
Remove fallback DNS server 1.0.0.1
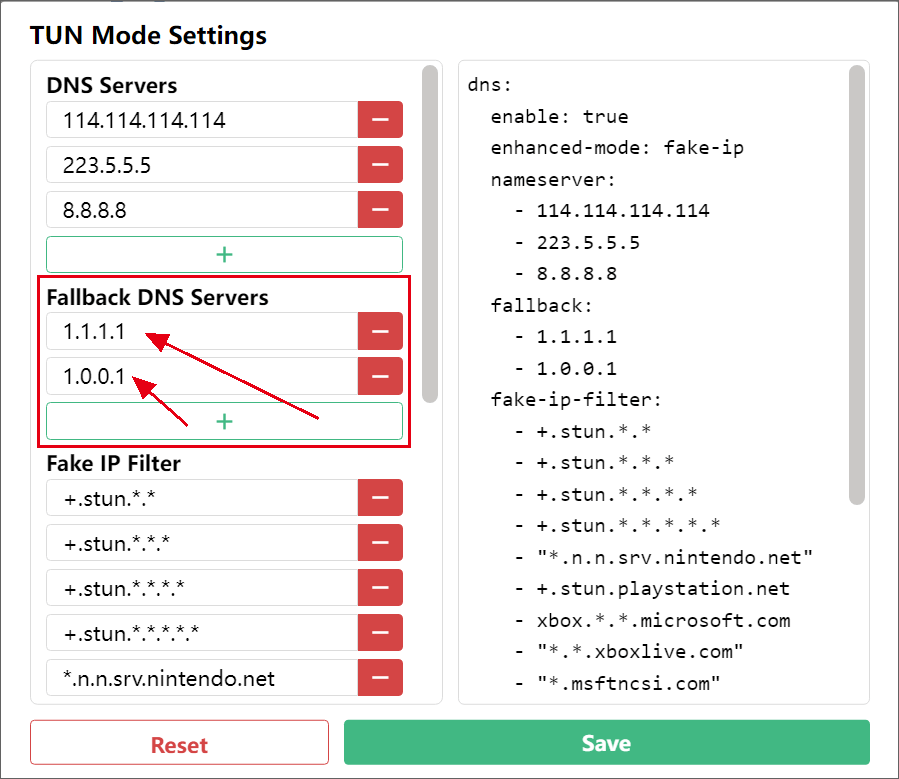tap(380, 376)
